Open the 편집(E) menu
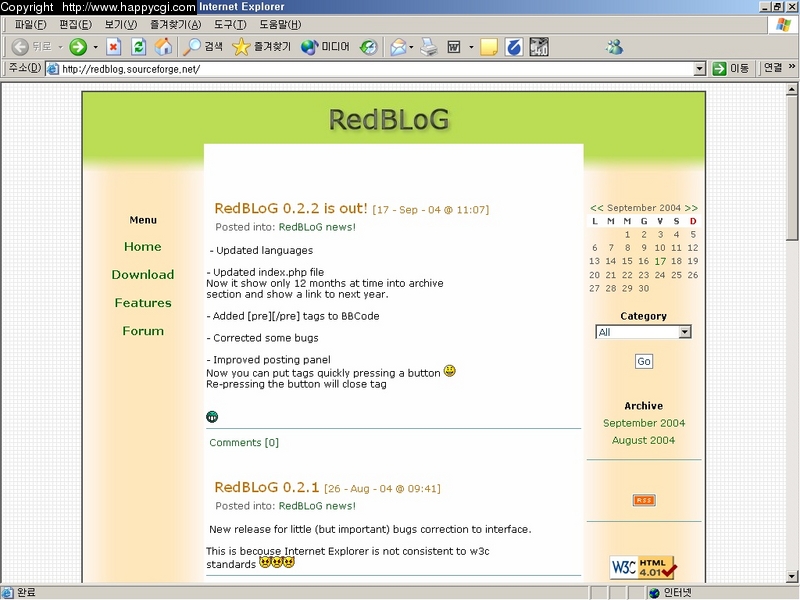Image resolution: width=800 pixels, height=600 pixels. 76,24
